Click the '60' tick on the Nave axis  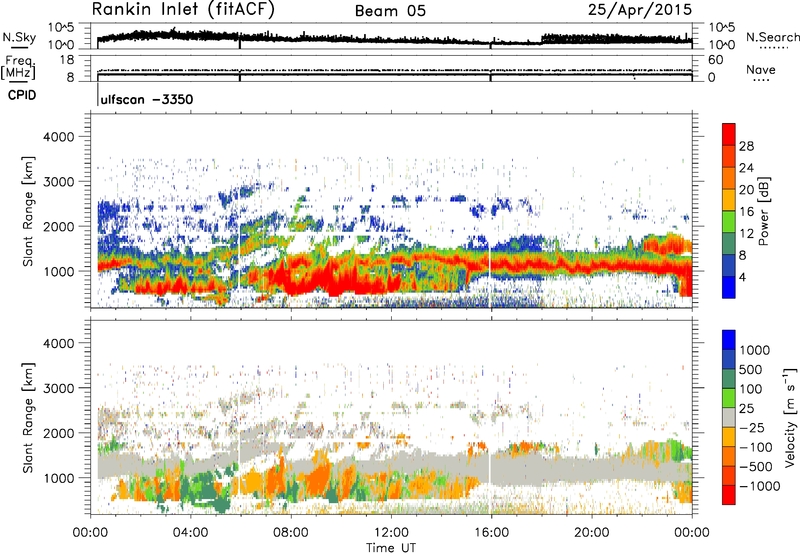coord(716,60)
